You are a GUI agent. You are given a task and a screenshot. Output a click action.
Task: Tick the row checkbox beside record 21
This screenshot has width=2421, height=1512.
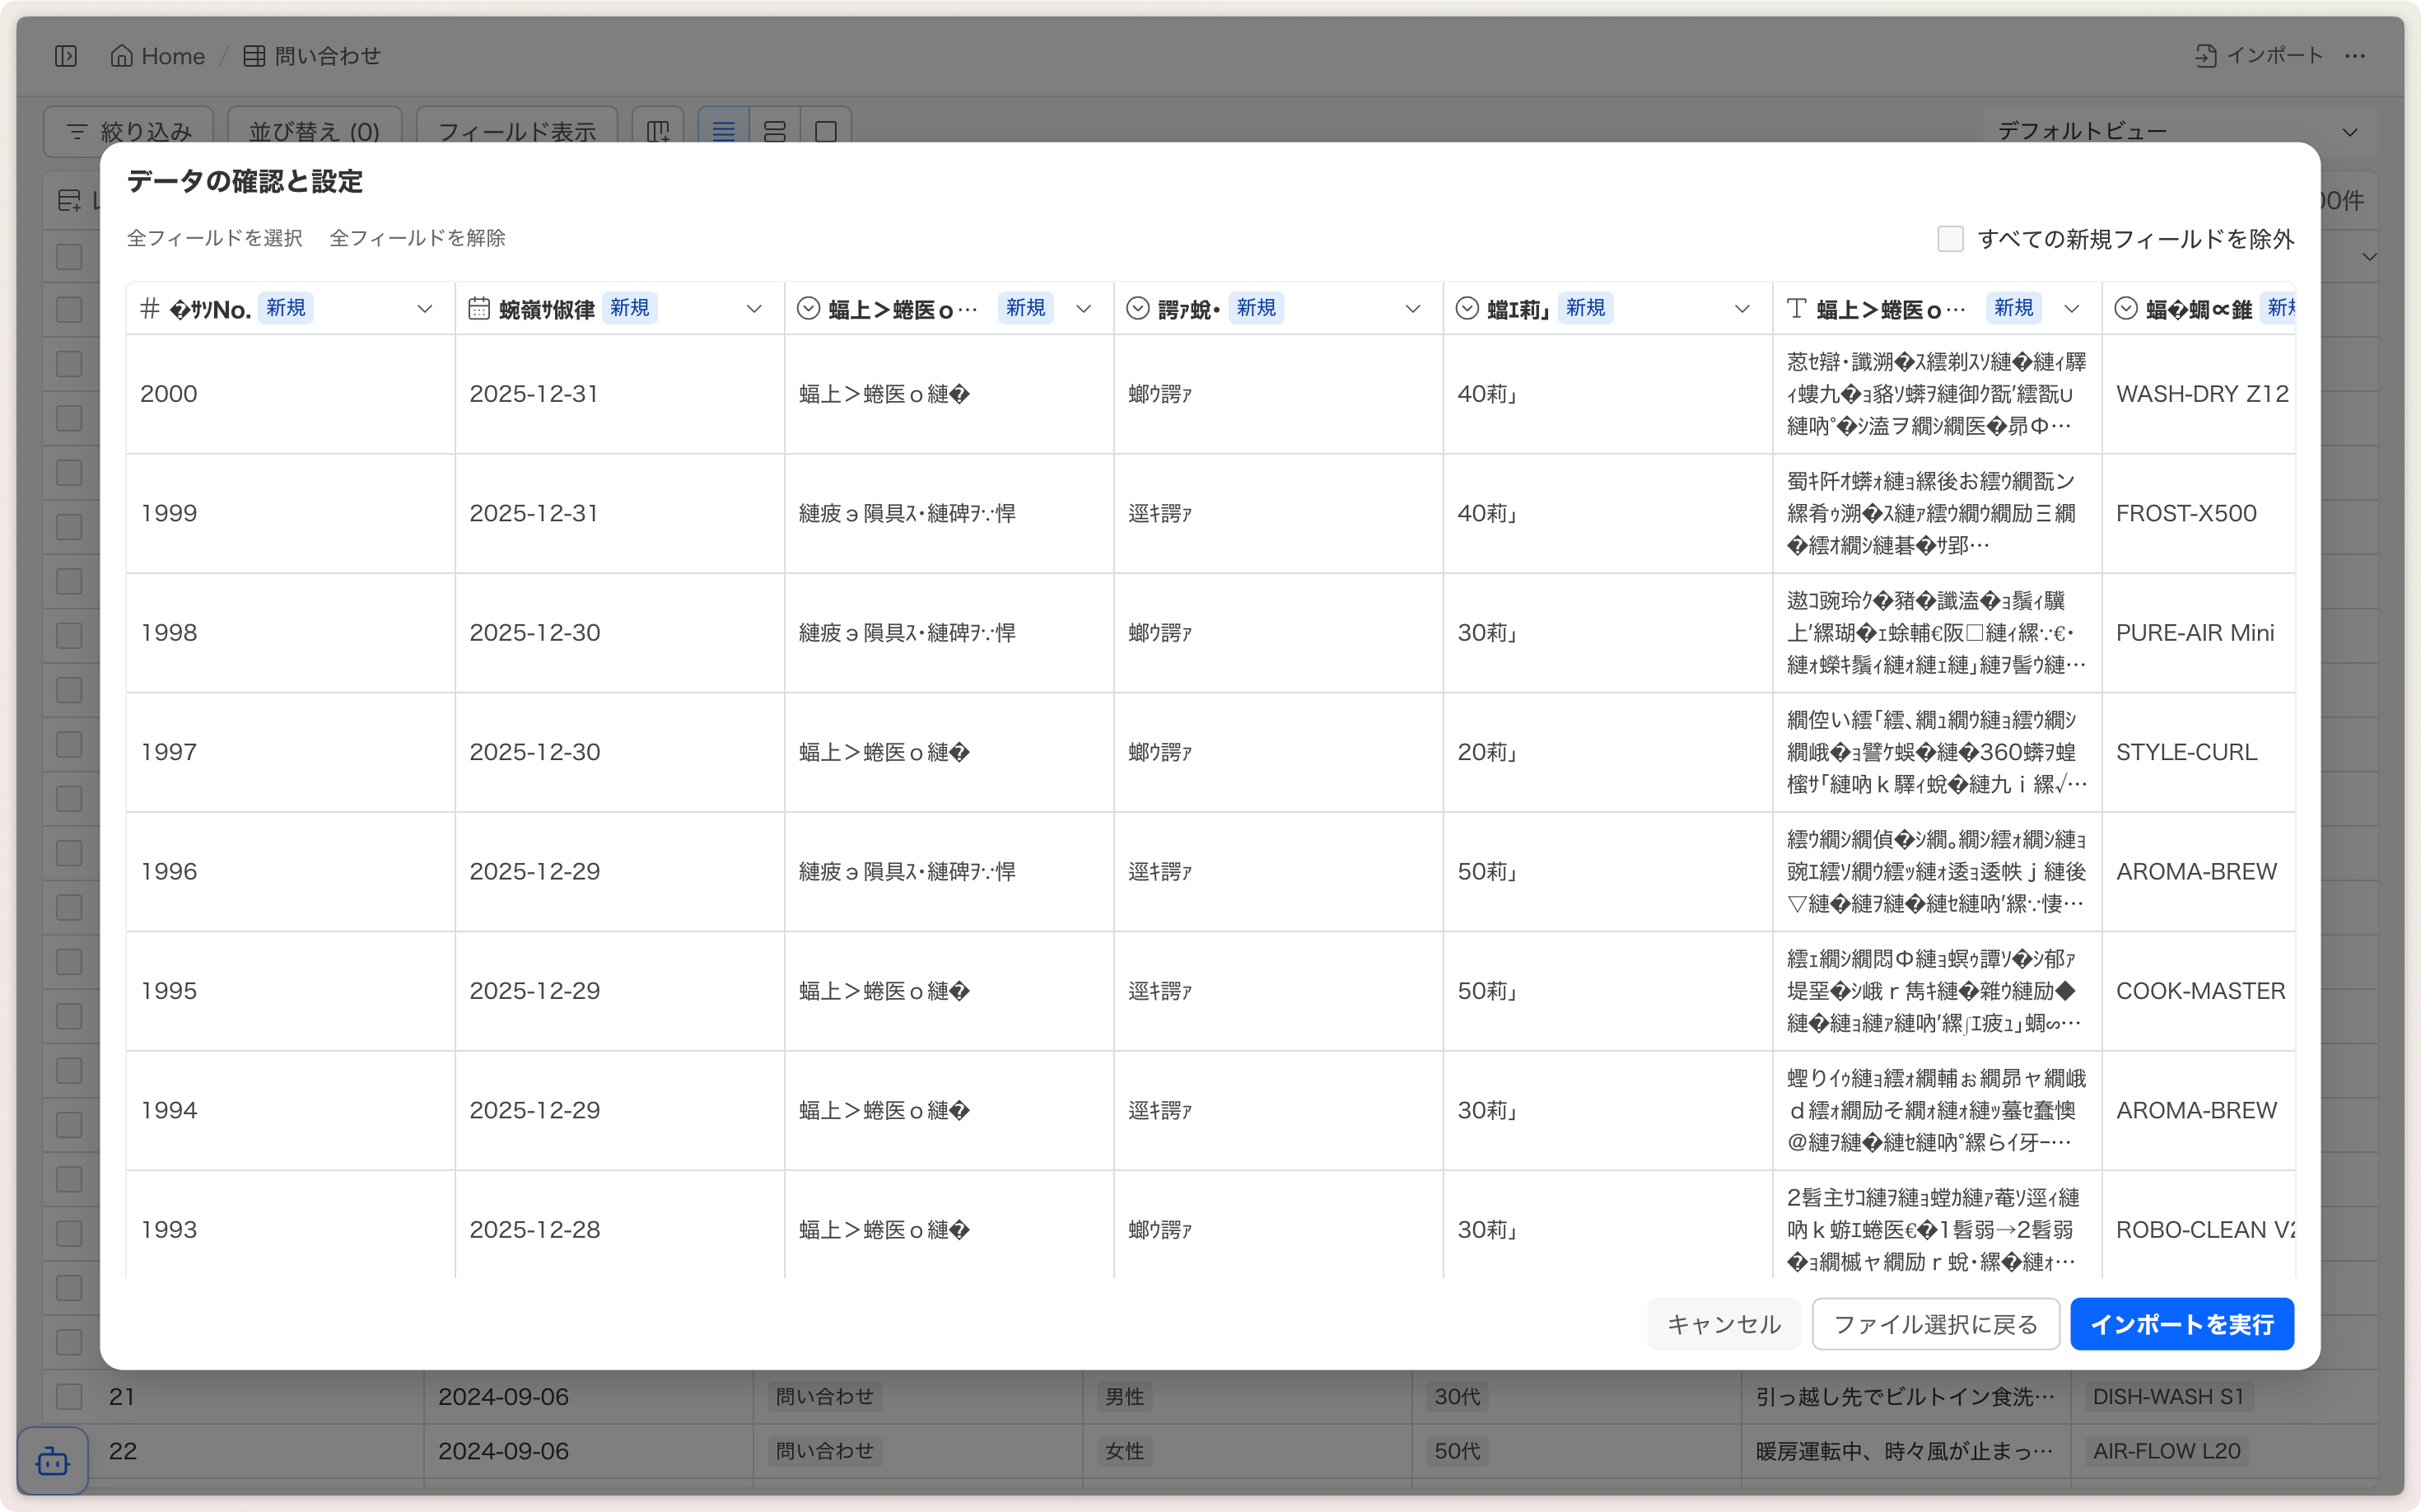click(x=69, y=1396)
